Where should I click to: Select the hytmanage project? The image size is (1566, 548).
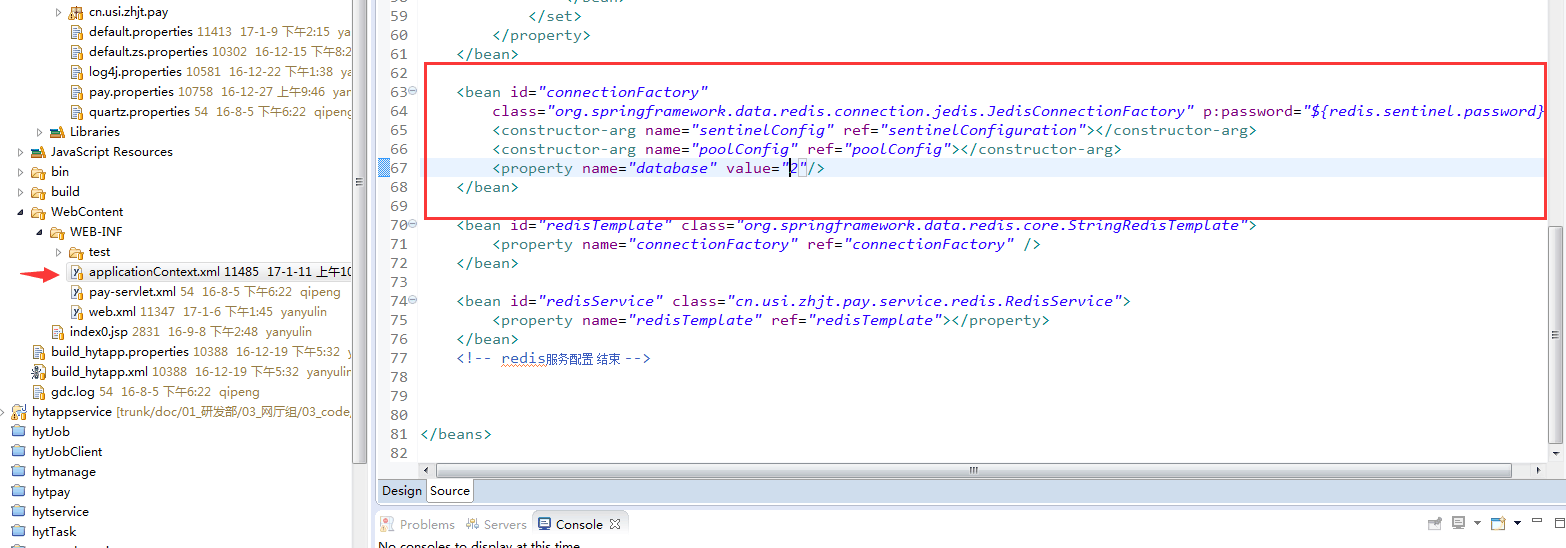pyautogui.click(x=64, y=472)
